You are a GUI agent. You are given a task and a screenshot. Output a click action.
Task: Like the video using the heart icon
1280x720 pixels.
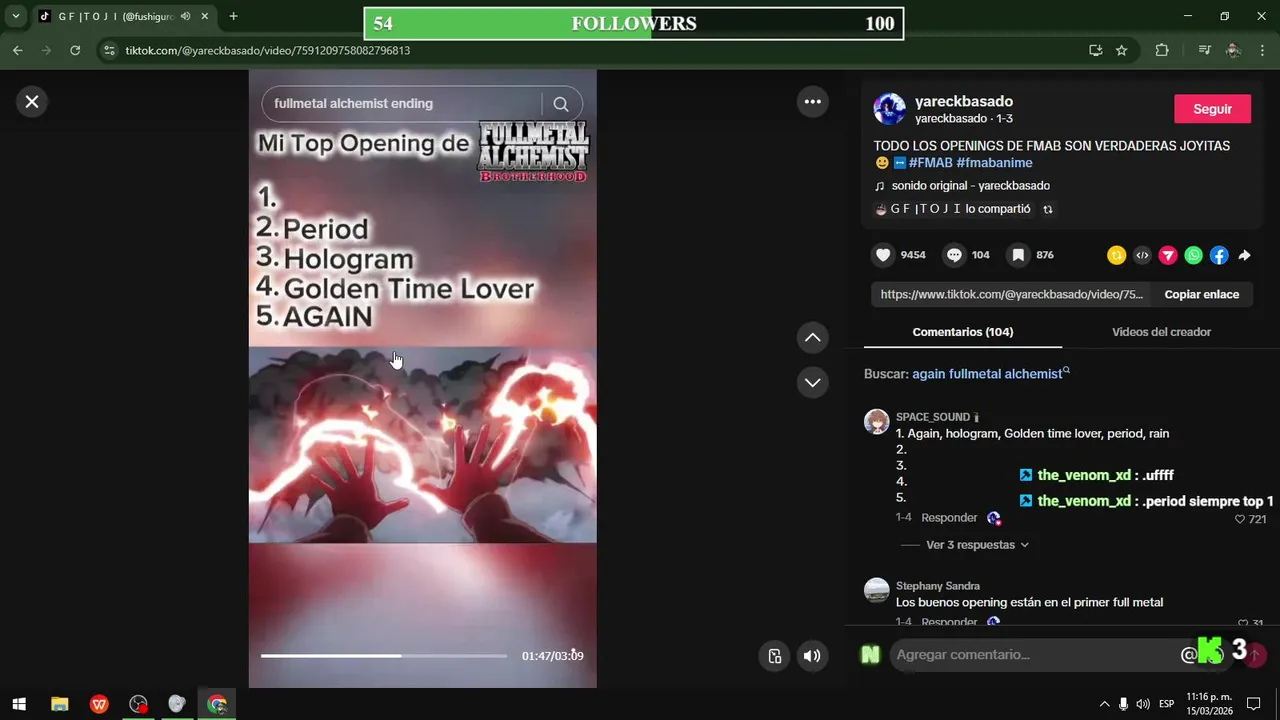pyautogui.click(x=883, y=255)
